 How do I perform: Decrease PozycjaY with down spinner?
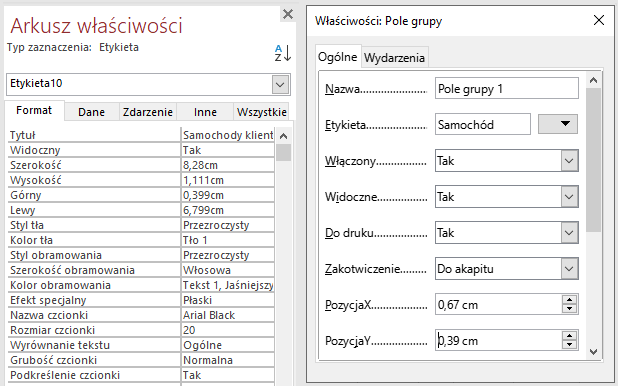coord(570,345)
